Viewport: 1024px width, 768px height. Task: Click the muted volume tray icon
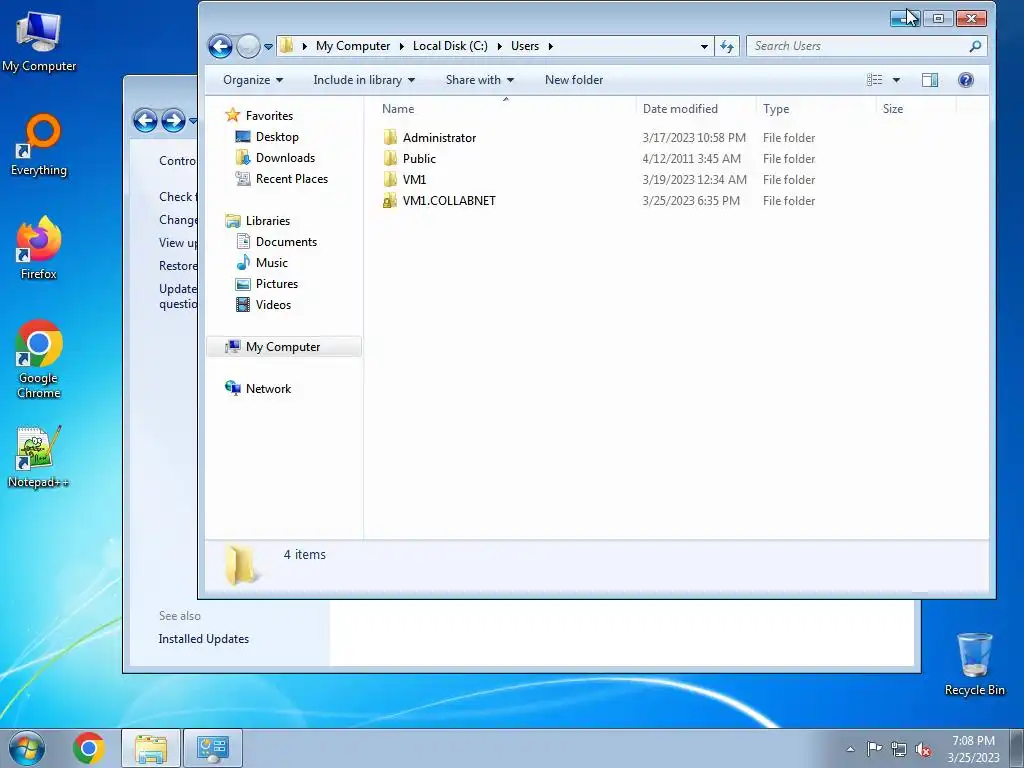923,749
